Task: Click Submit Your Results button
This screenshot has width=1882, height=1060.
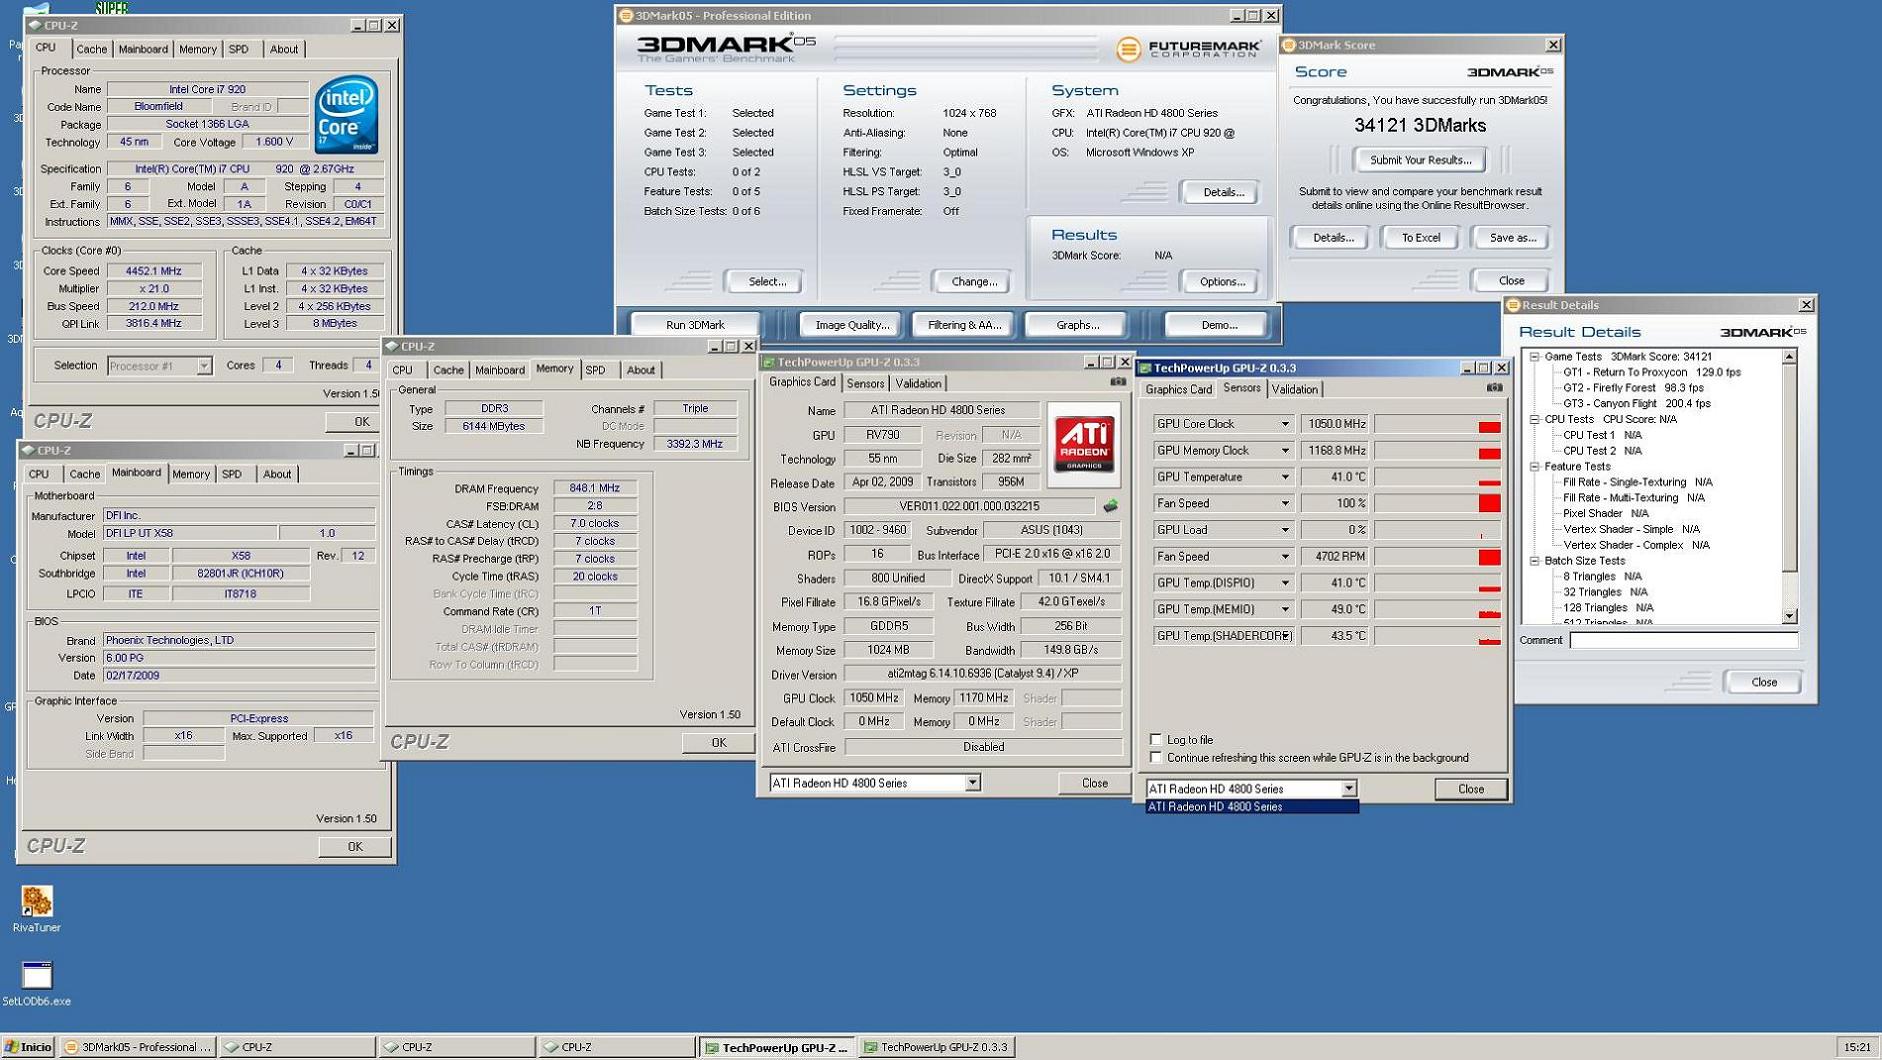Action: [1420, 160]
